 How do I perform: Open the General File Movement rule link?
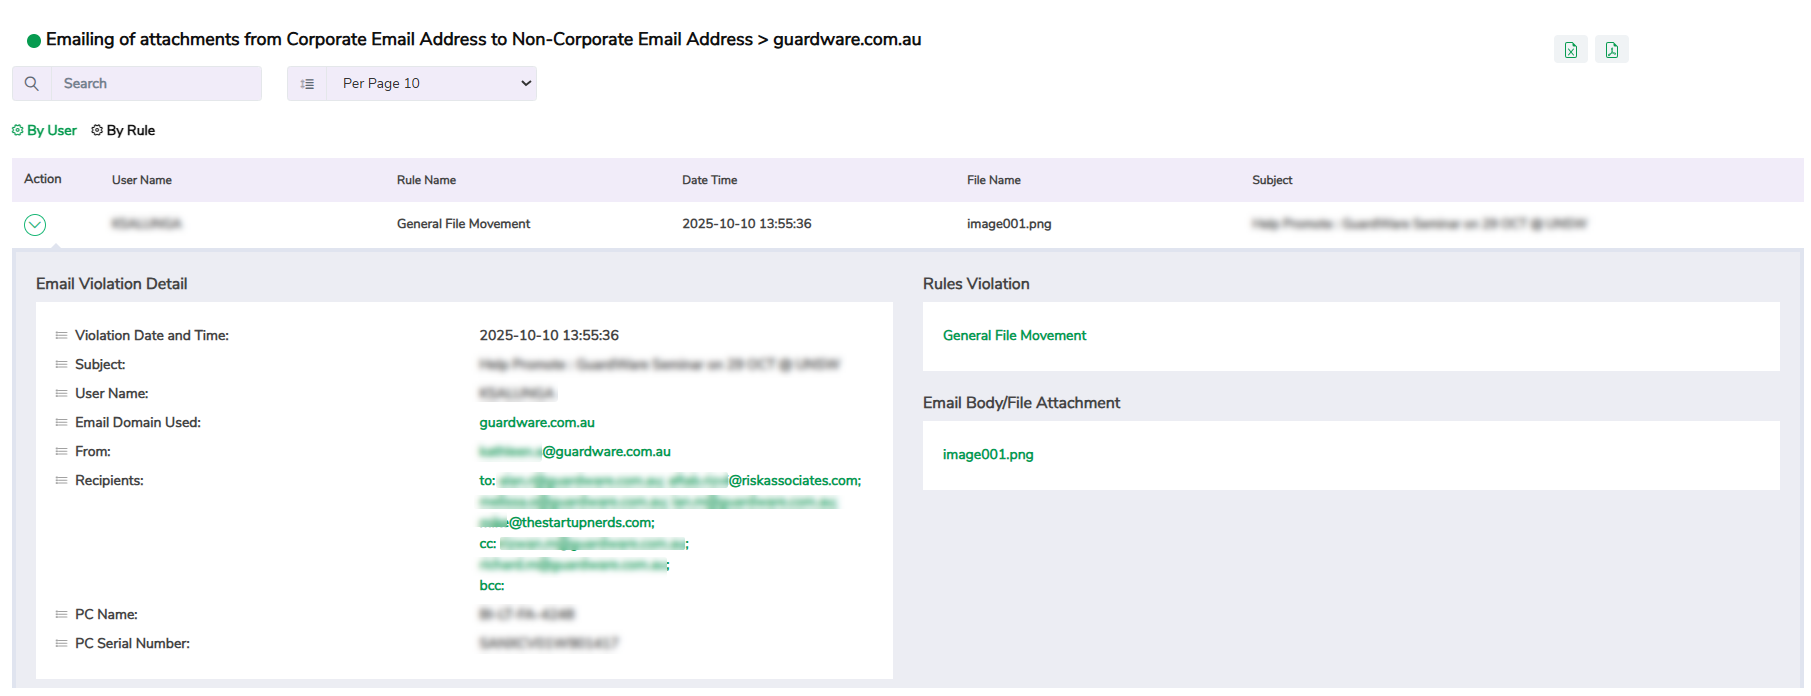coord(1014,335)
